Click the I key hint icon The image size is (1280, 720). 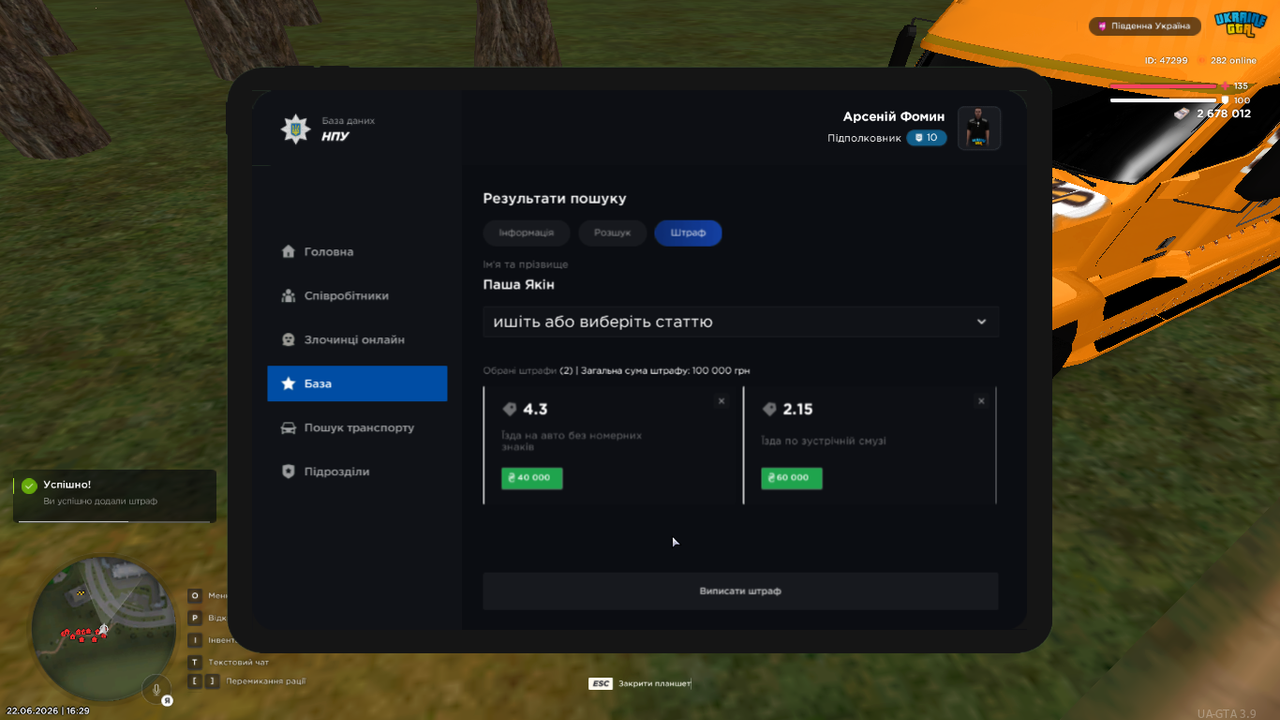click(195, 640)
